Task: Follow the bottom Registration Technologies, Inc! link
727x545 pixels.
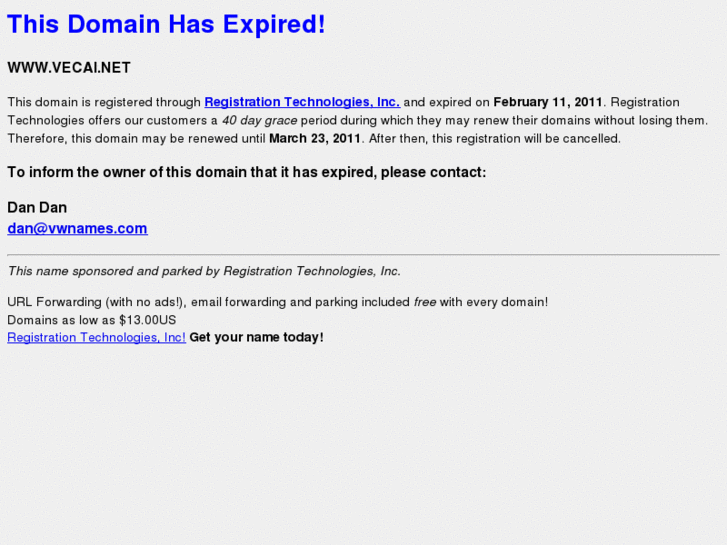Action: tap(96, 337)
